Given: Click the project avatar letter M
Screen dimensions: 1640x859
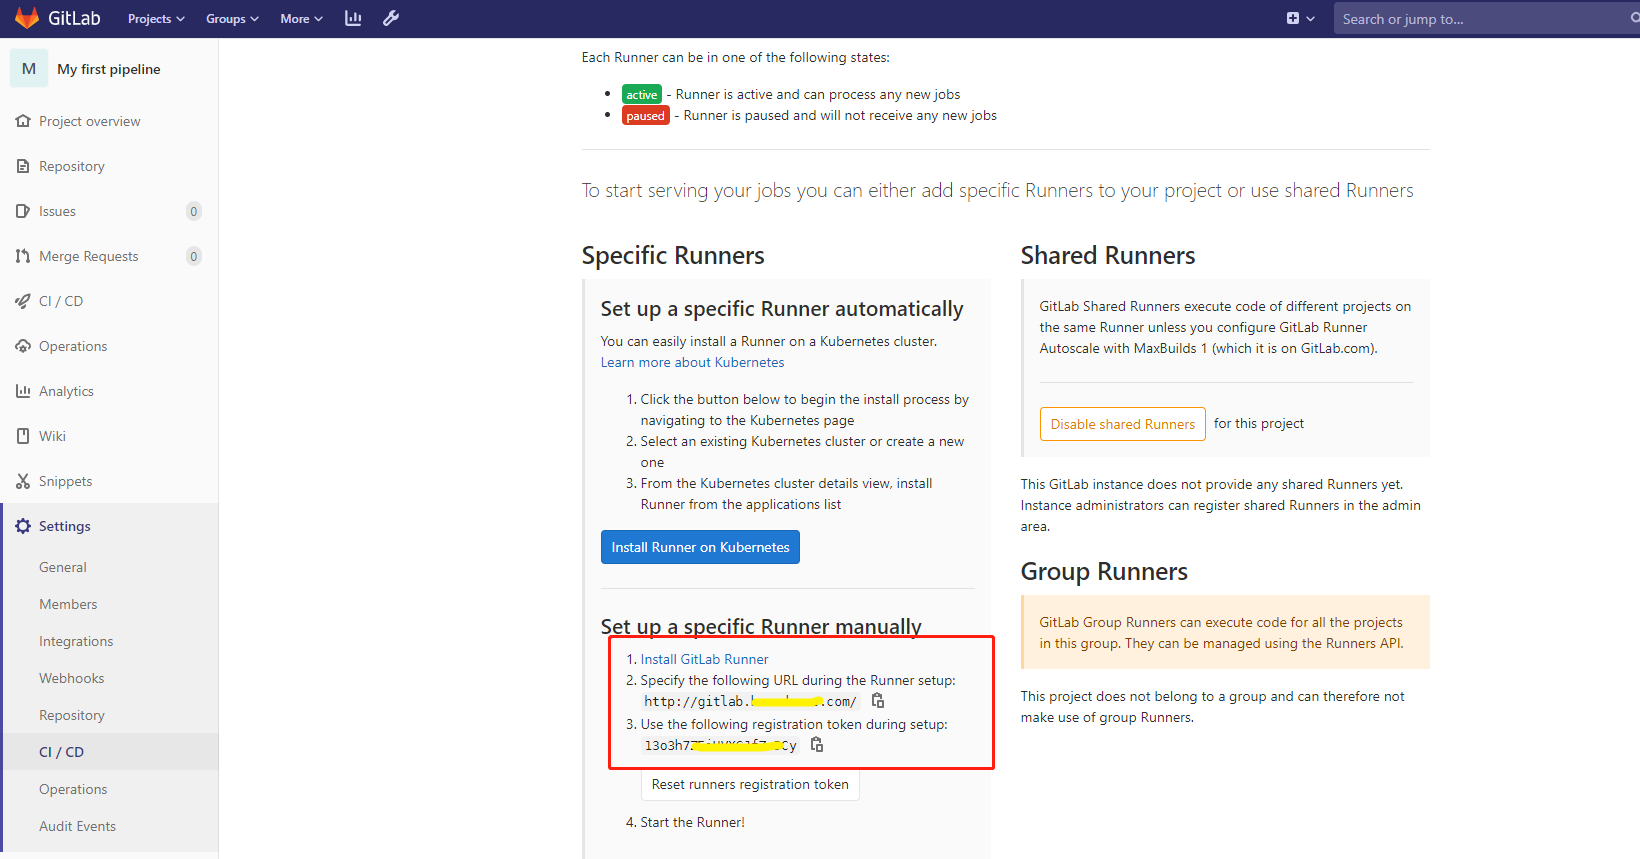Looking at the screenshot, I should click(x=29, y=68).
